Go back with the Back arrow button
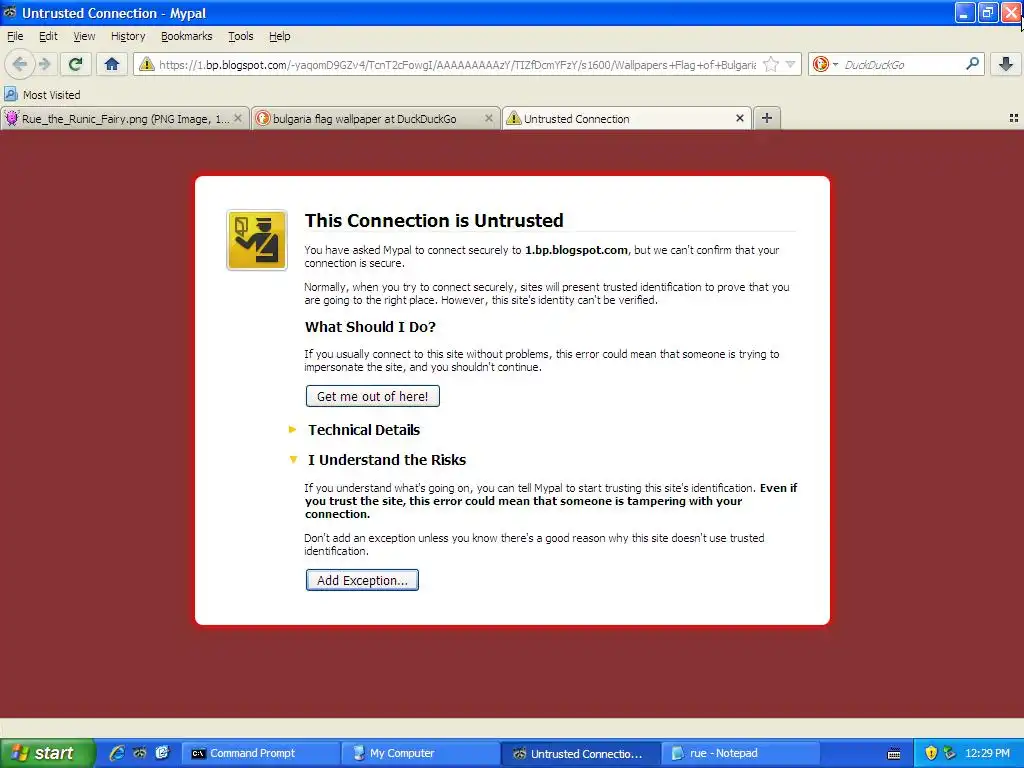Viewport: 1024px width, 768px height. [x=20, y=64]
